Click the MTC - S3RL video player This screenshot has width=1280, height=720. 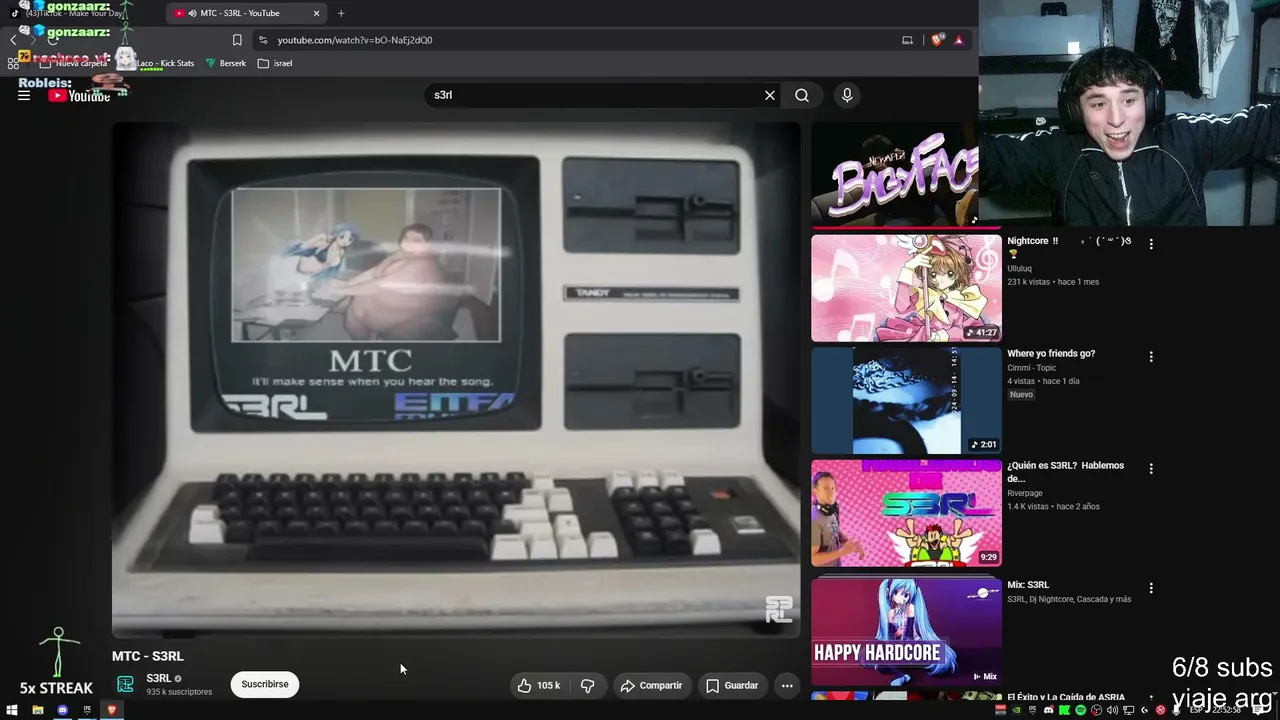pos(456,380)
